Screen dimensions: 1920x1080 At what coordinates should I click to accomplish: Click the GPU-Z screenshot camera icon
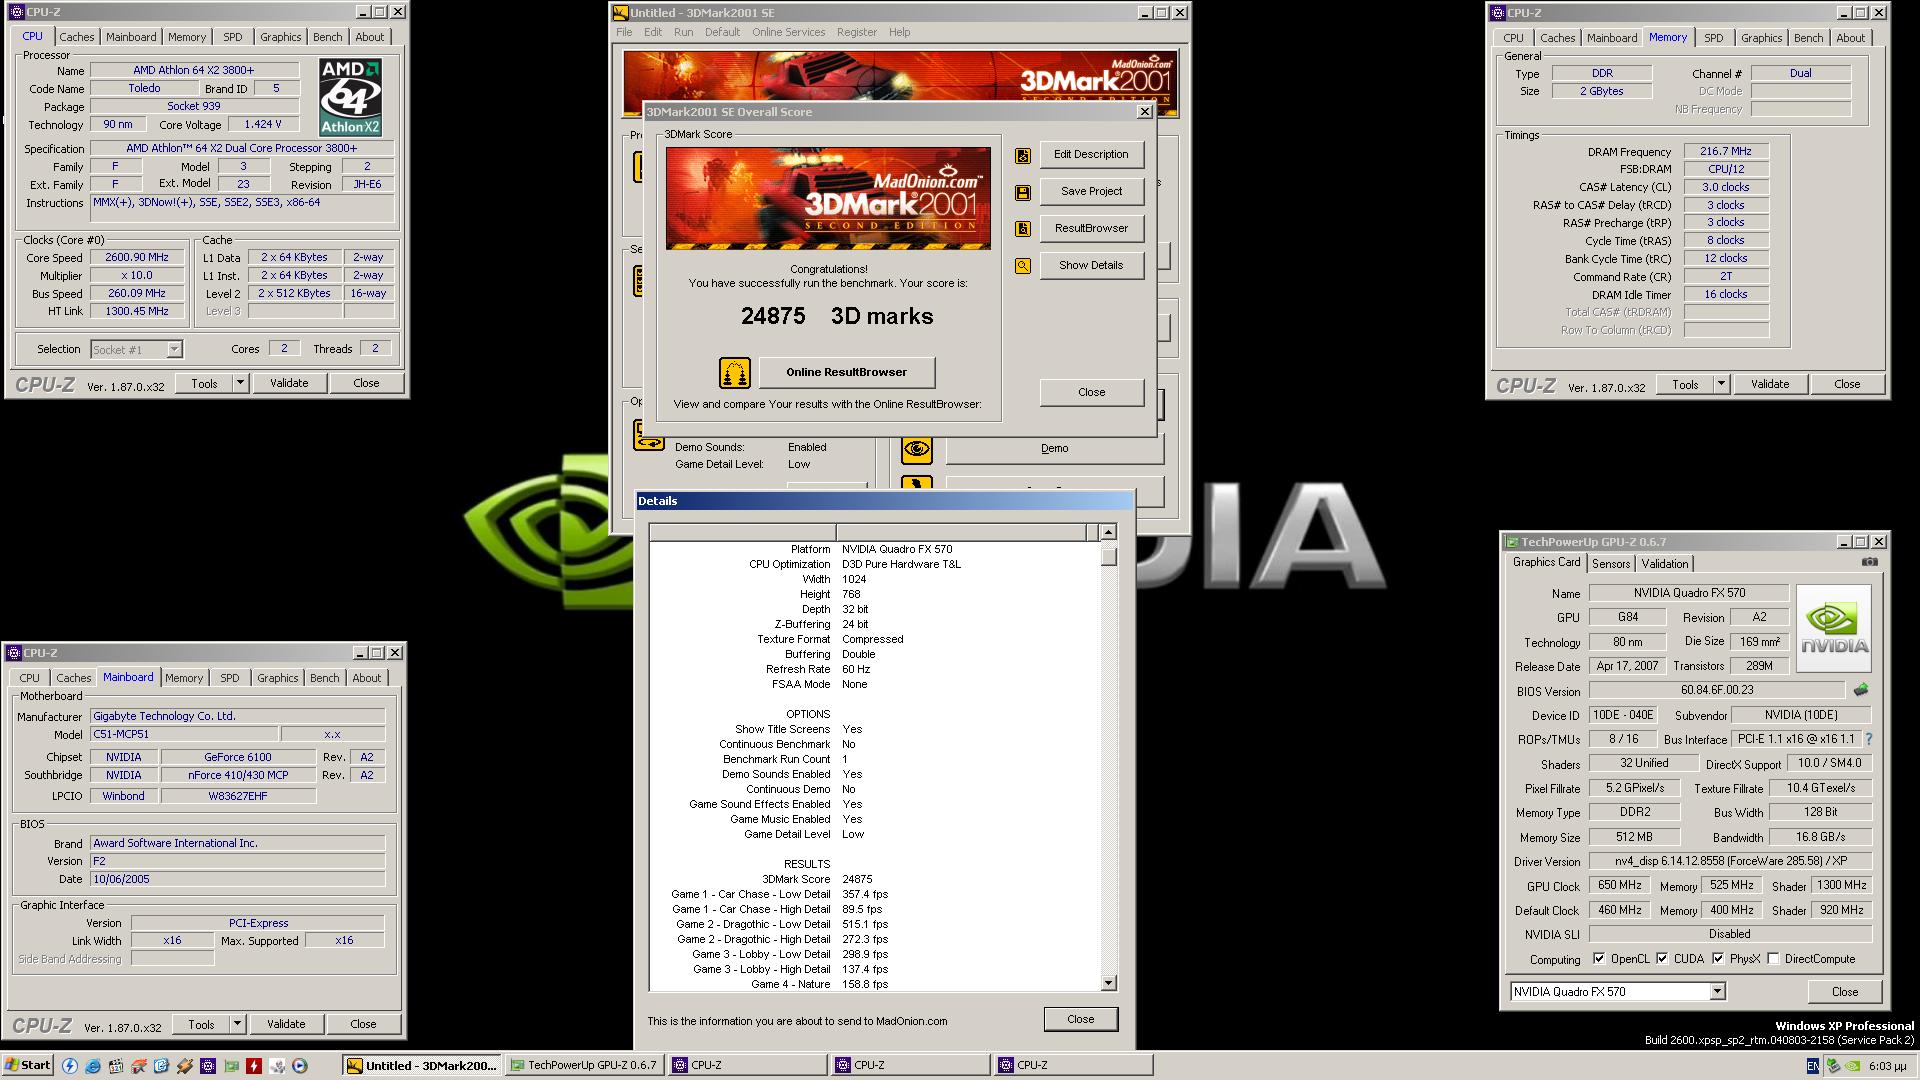pyautogui.click(x=1869, y=562)
